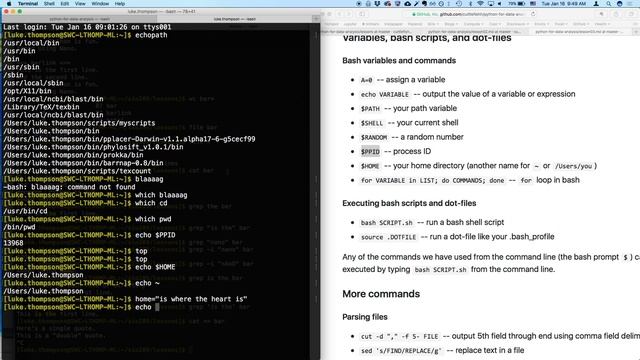The image size is (640, 360).
Task: Click the 'source .DOTFILE' code snippet
Action: click(388, 237)
